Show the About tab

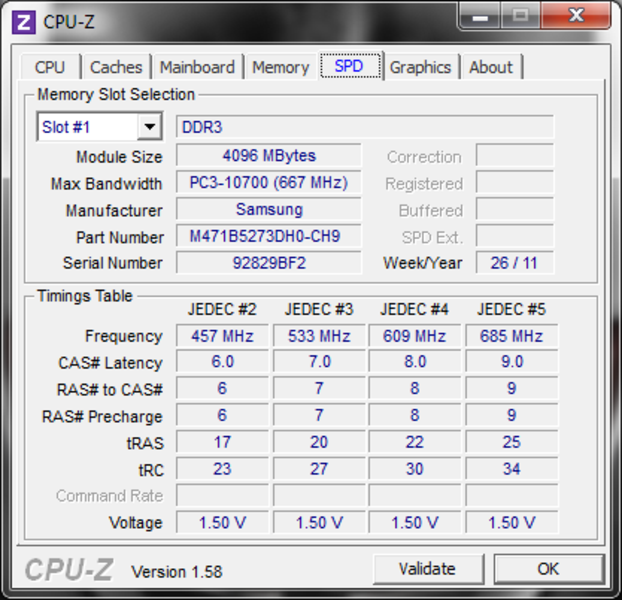coord(491,67)
